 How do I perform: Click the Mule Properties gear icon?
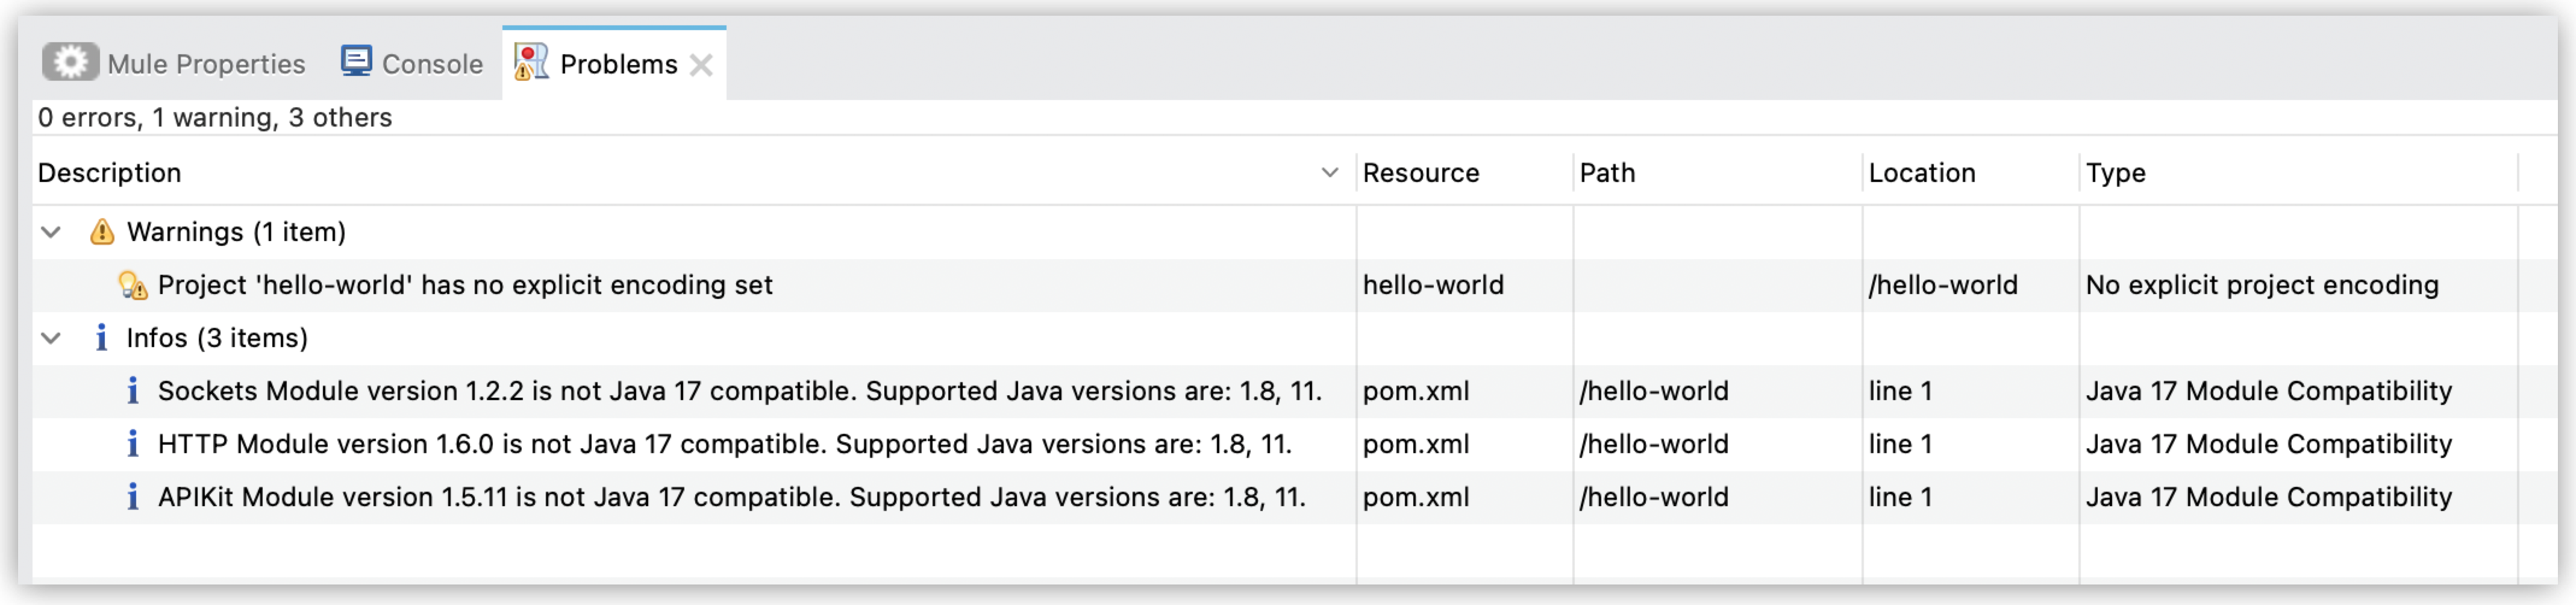(71, 62)
